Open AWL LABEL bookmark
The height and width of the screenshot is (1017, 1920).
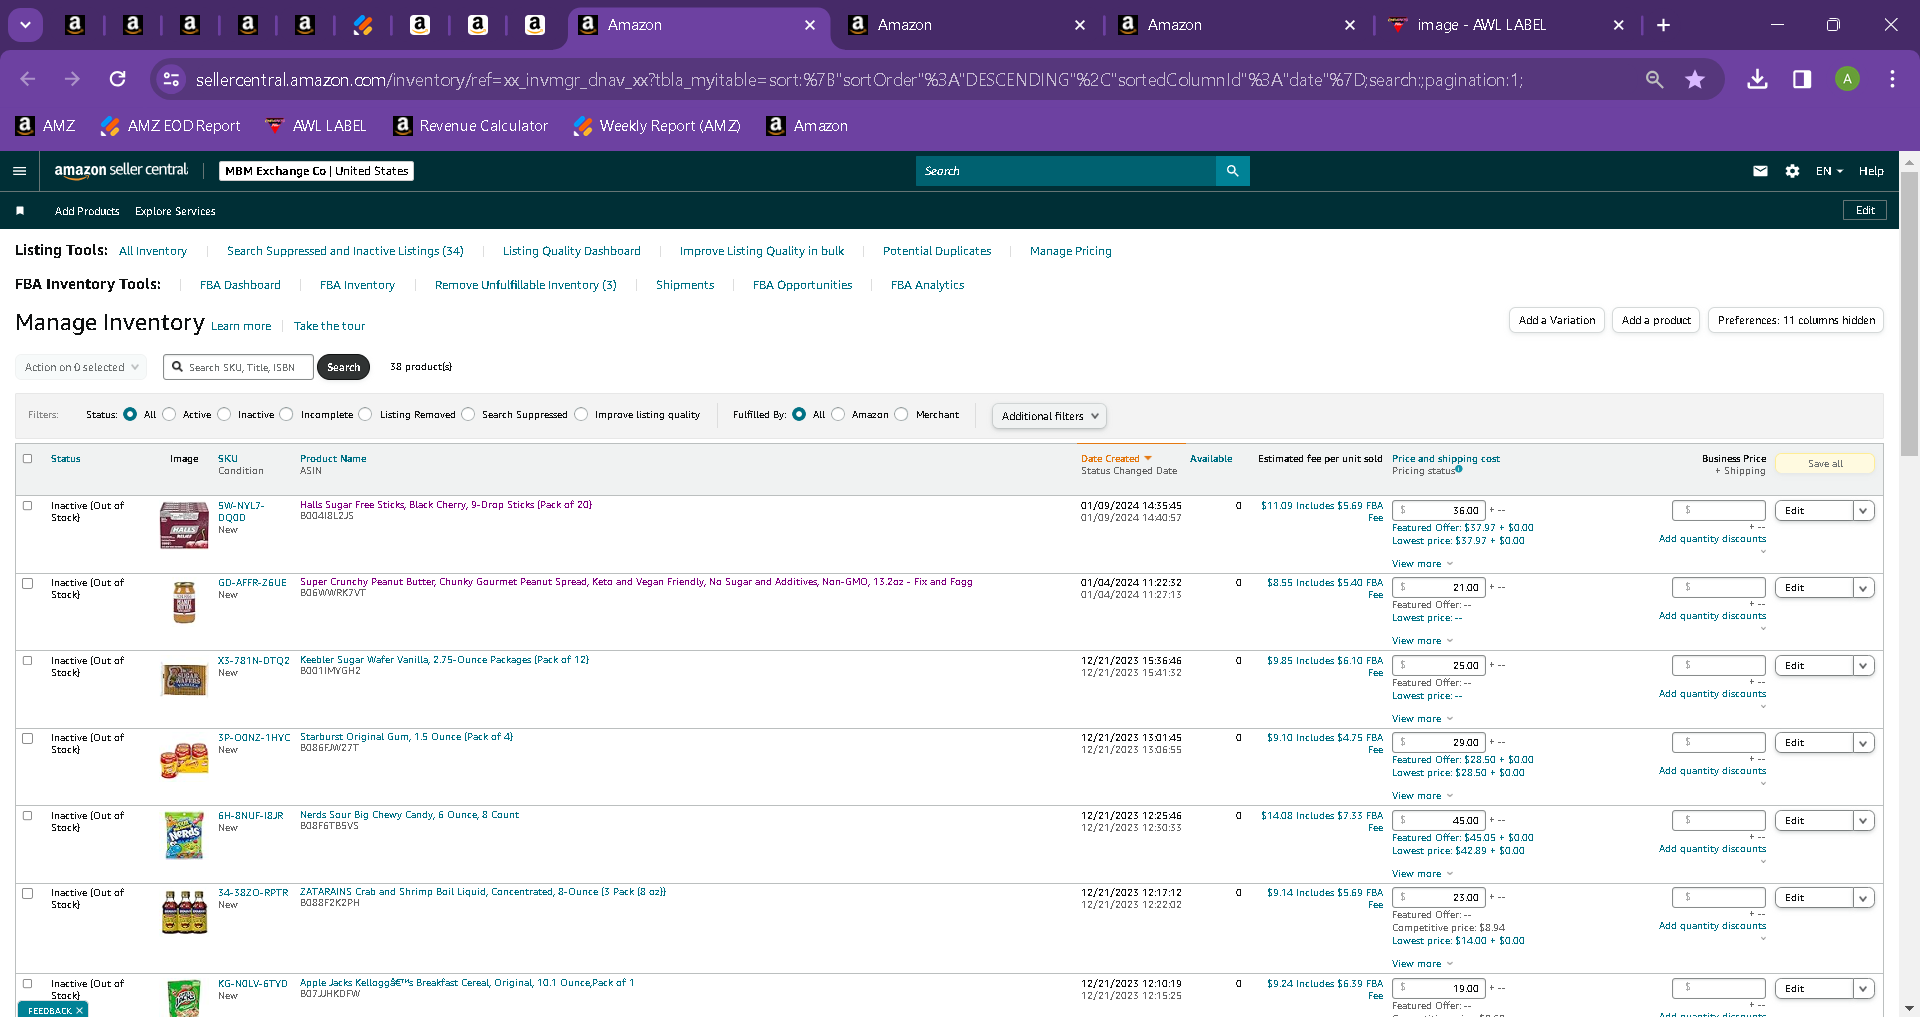tap(316, 126)
